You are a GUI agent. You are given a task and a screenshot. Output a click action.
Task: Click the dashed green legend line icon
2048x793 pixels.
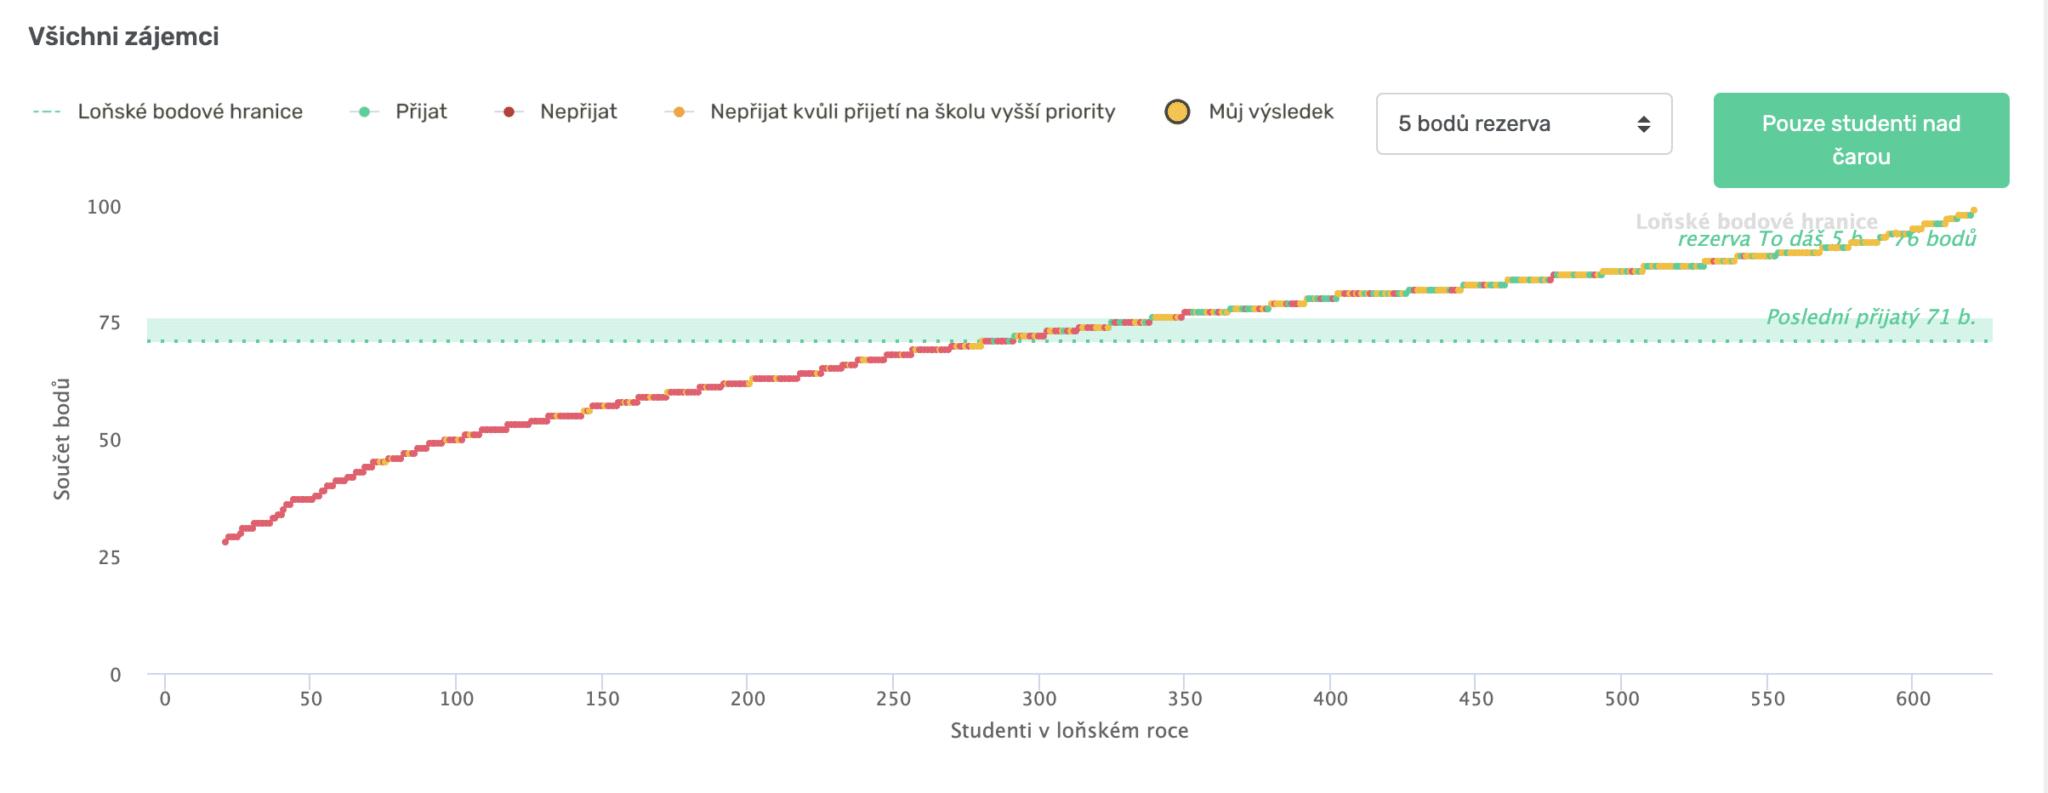click(47, 112)
